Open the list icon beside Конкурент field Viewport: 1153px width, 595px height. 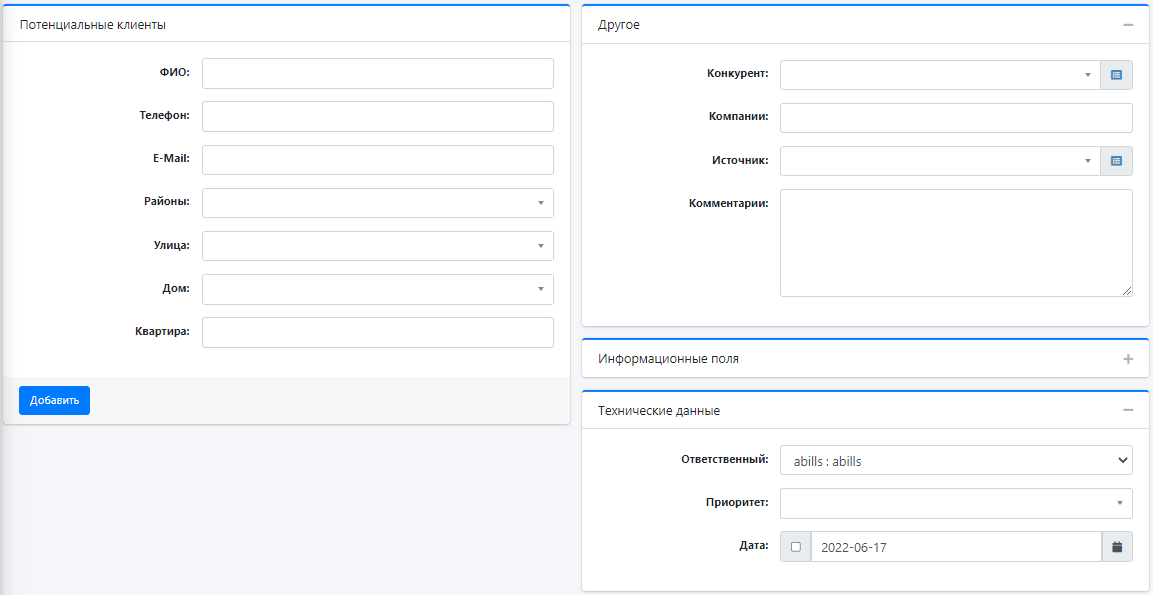(1116, 75)
